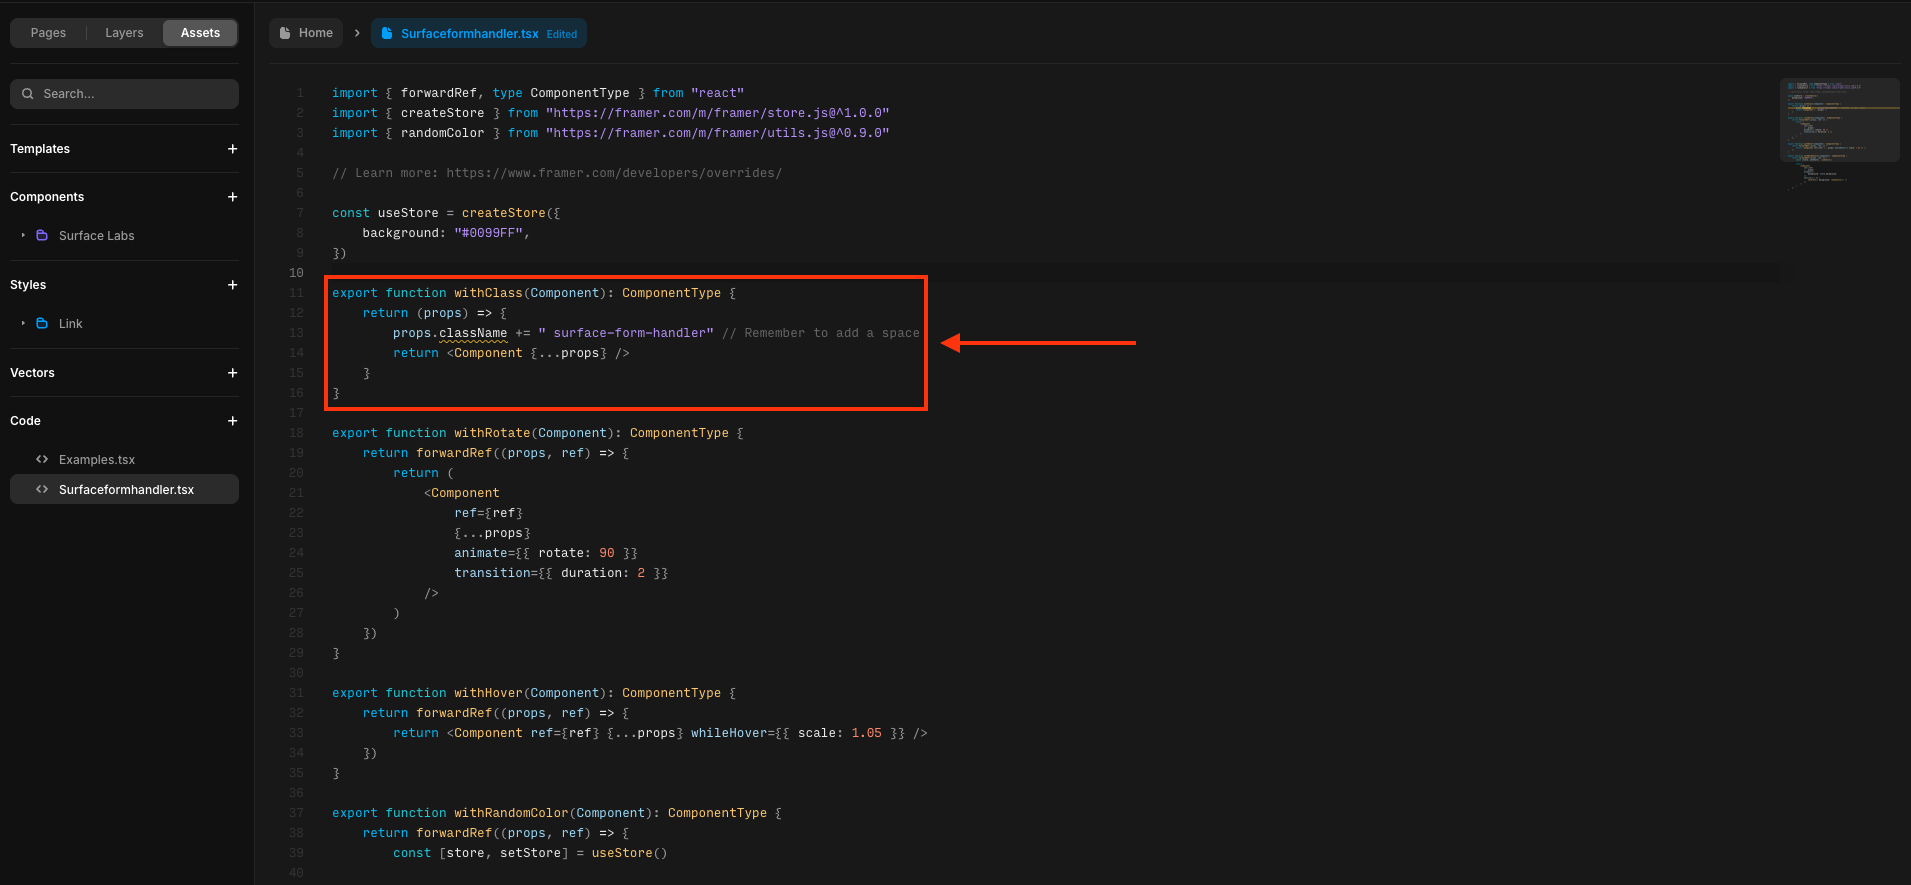Switch to the Layers tab
This screenshot has height=885, width=1911.
pyautogui.click(x=124, y=33)
